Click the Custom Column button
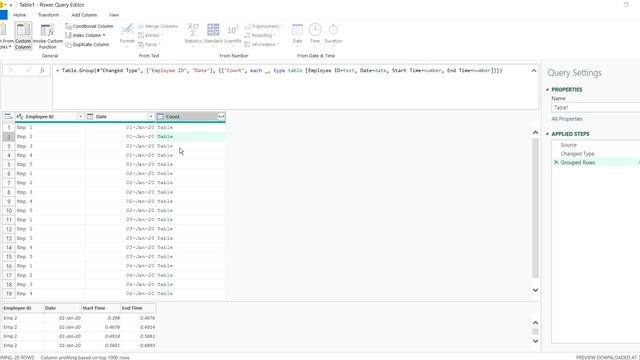640x360 pixels. tap(23, 36)
